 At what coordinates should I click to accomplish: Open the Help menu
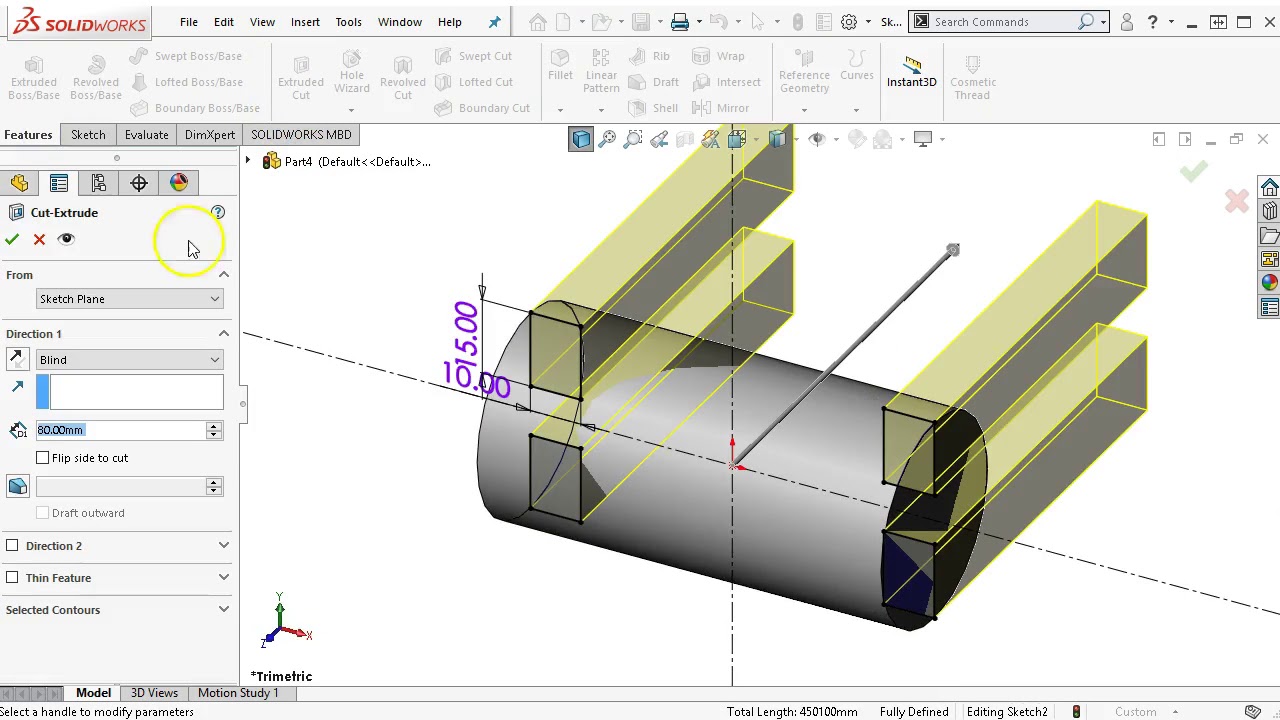pyautogui.click(x=449, y=22)
